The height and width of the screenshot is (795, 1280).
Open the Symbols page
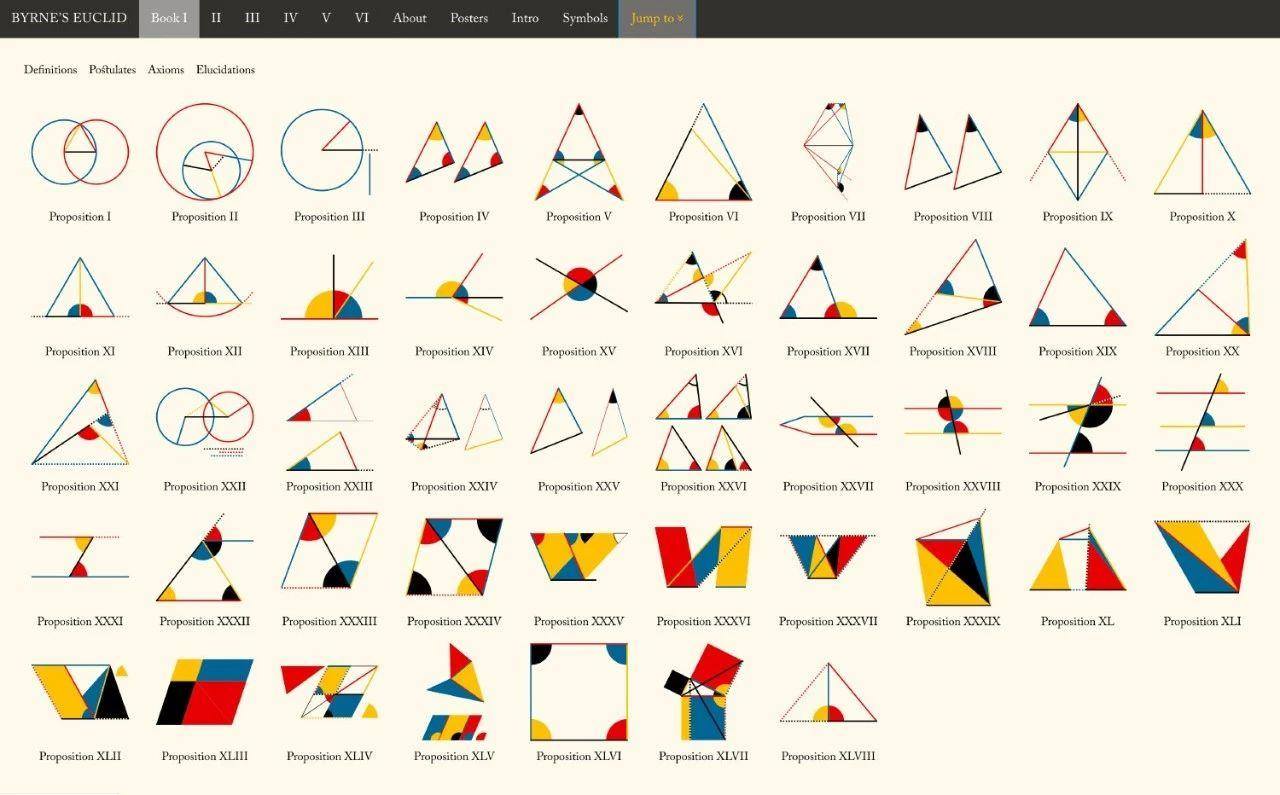point(585,18)
